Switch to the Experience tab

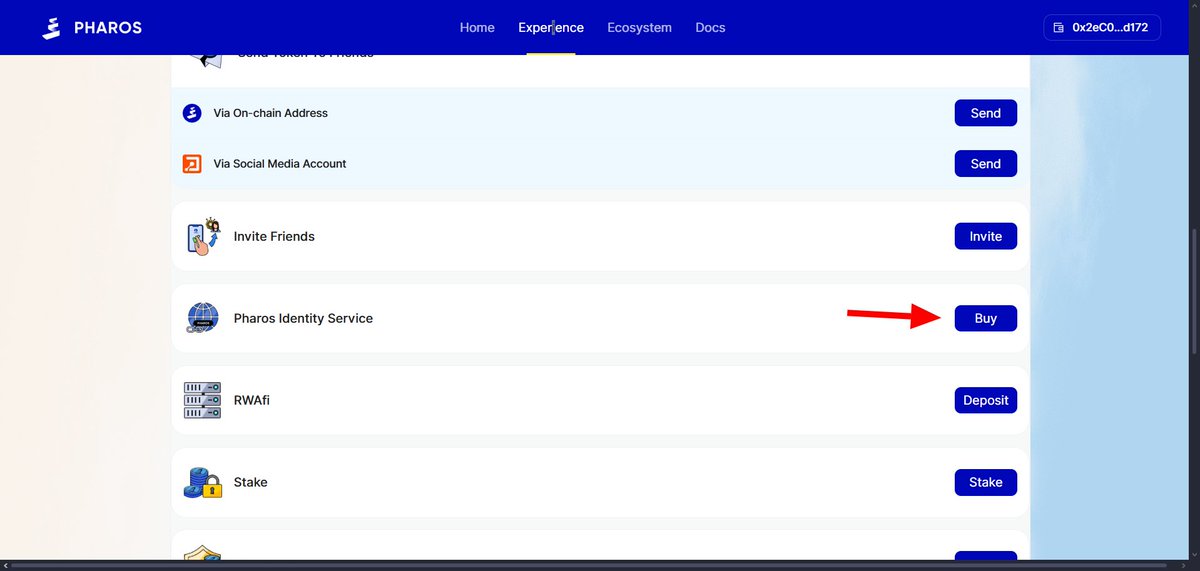(x=551, y=28)
